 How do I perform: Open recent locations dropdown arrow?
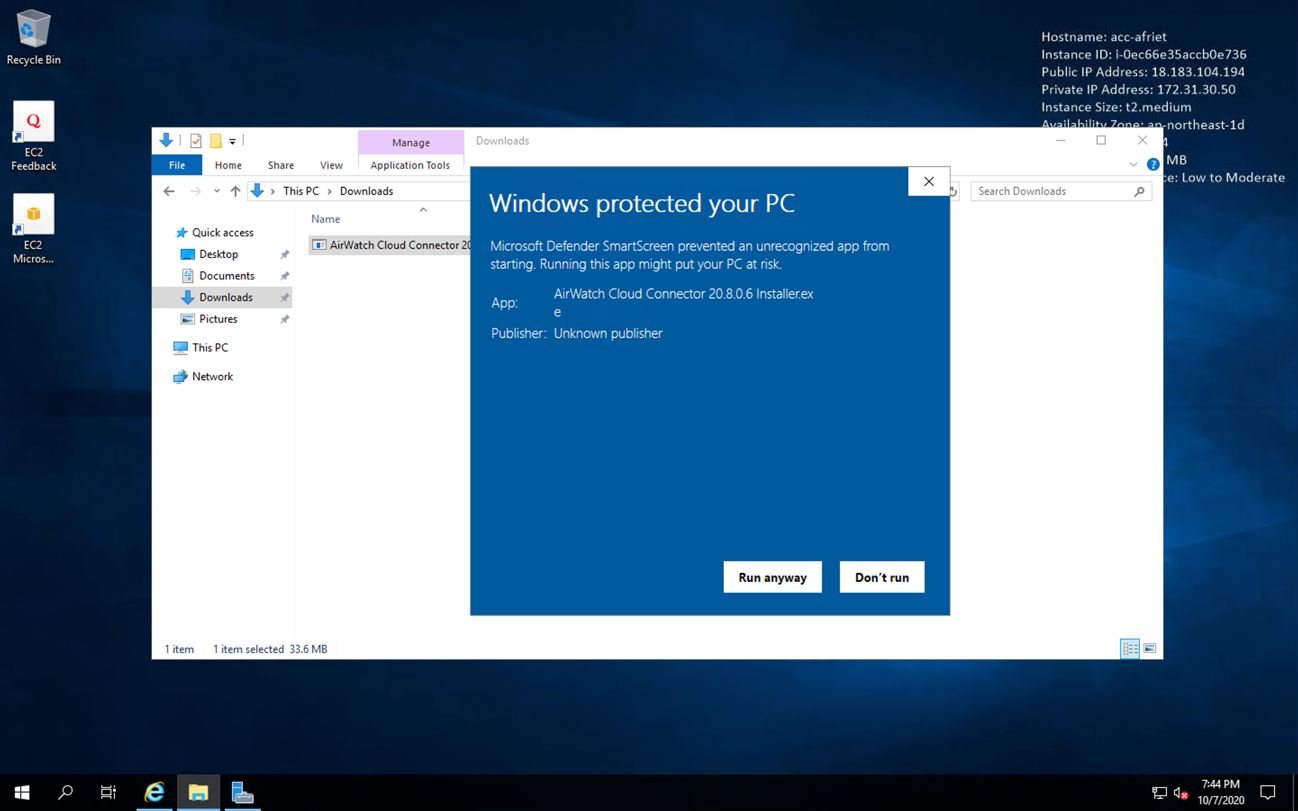coord(216,191)
